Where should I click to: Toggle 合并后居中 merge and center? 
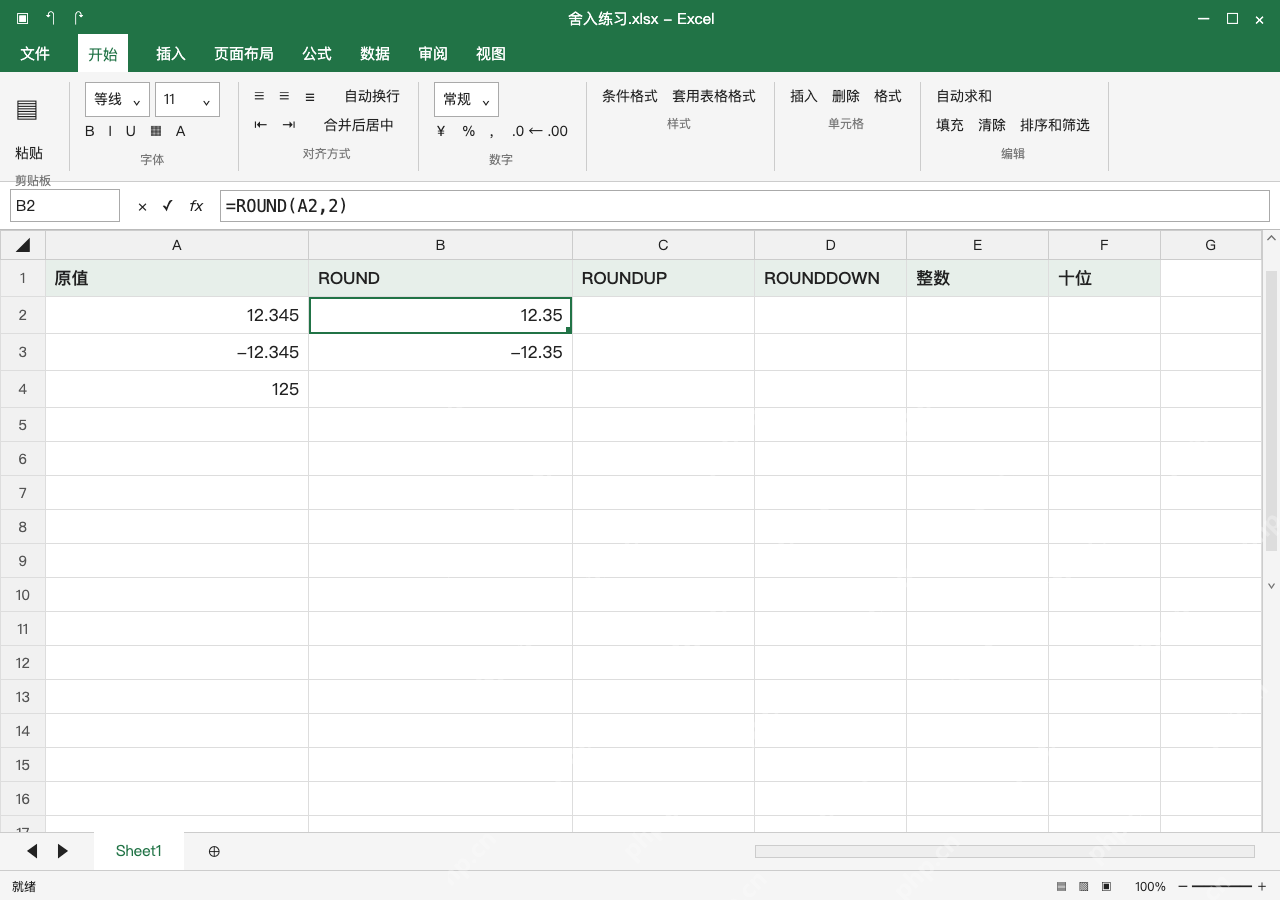pos(359,125)
